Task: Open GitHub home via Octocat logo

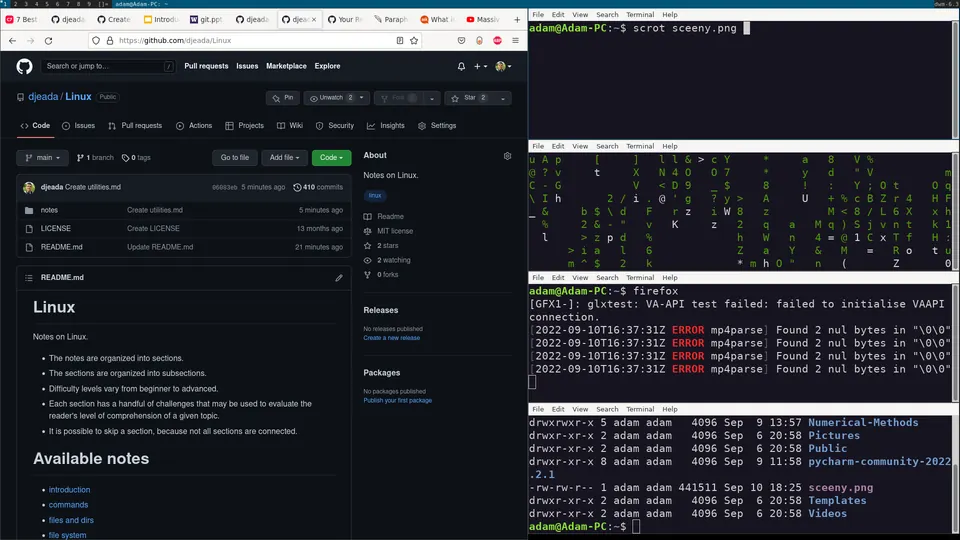Action: 24,66
